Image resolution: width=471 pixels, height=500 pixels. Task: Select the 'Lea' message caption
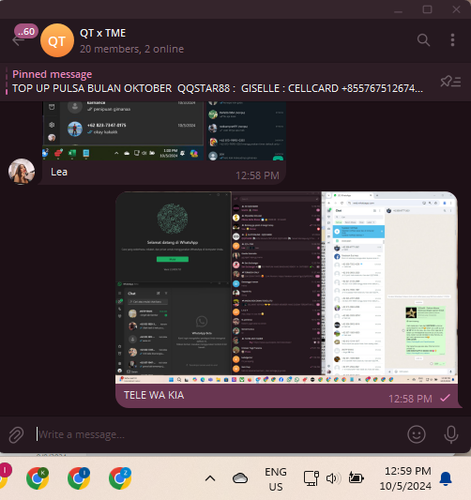(59, 172)
